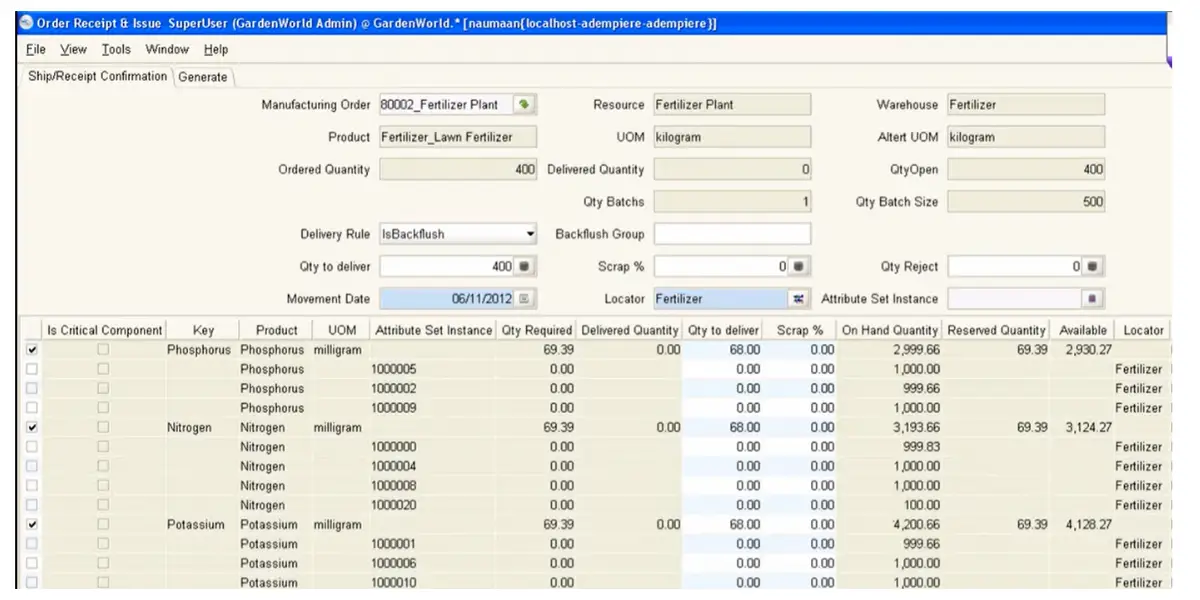Sort by the Qty Required column header
Viewport: 1200px width, 600px height.
(537, 330)
